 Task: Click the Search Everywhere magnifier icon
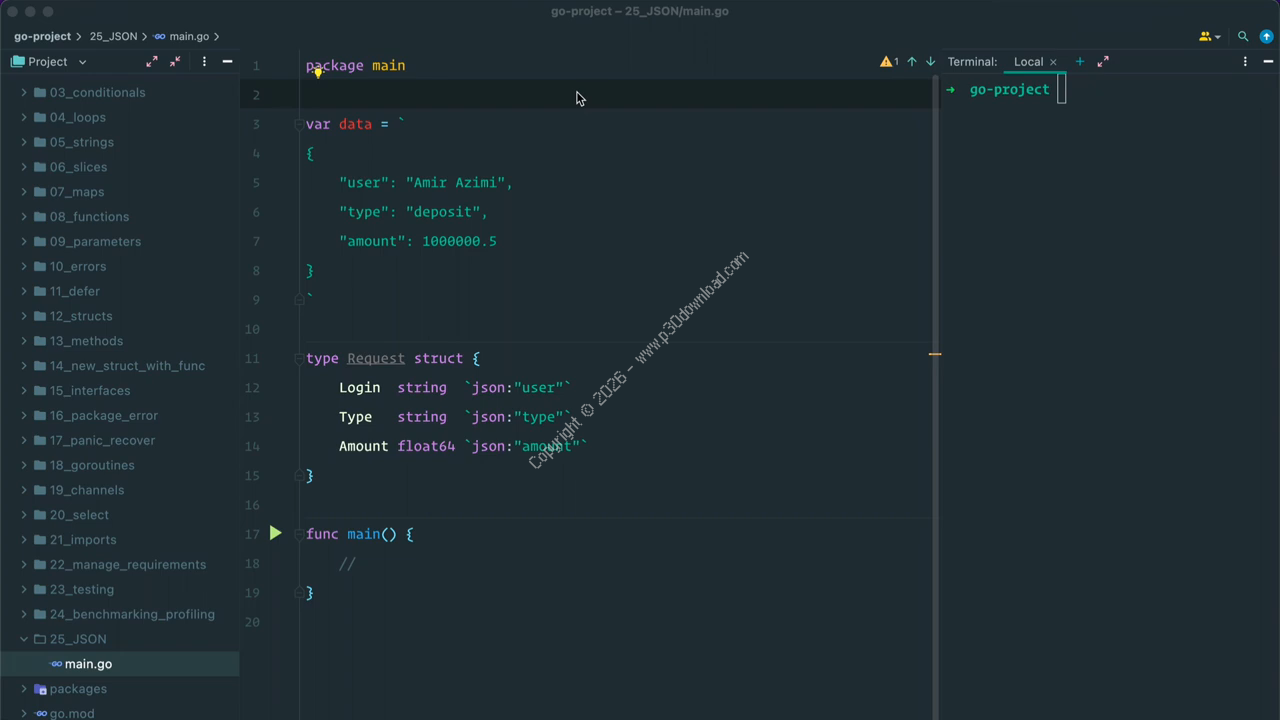tap(1243, 36)
